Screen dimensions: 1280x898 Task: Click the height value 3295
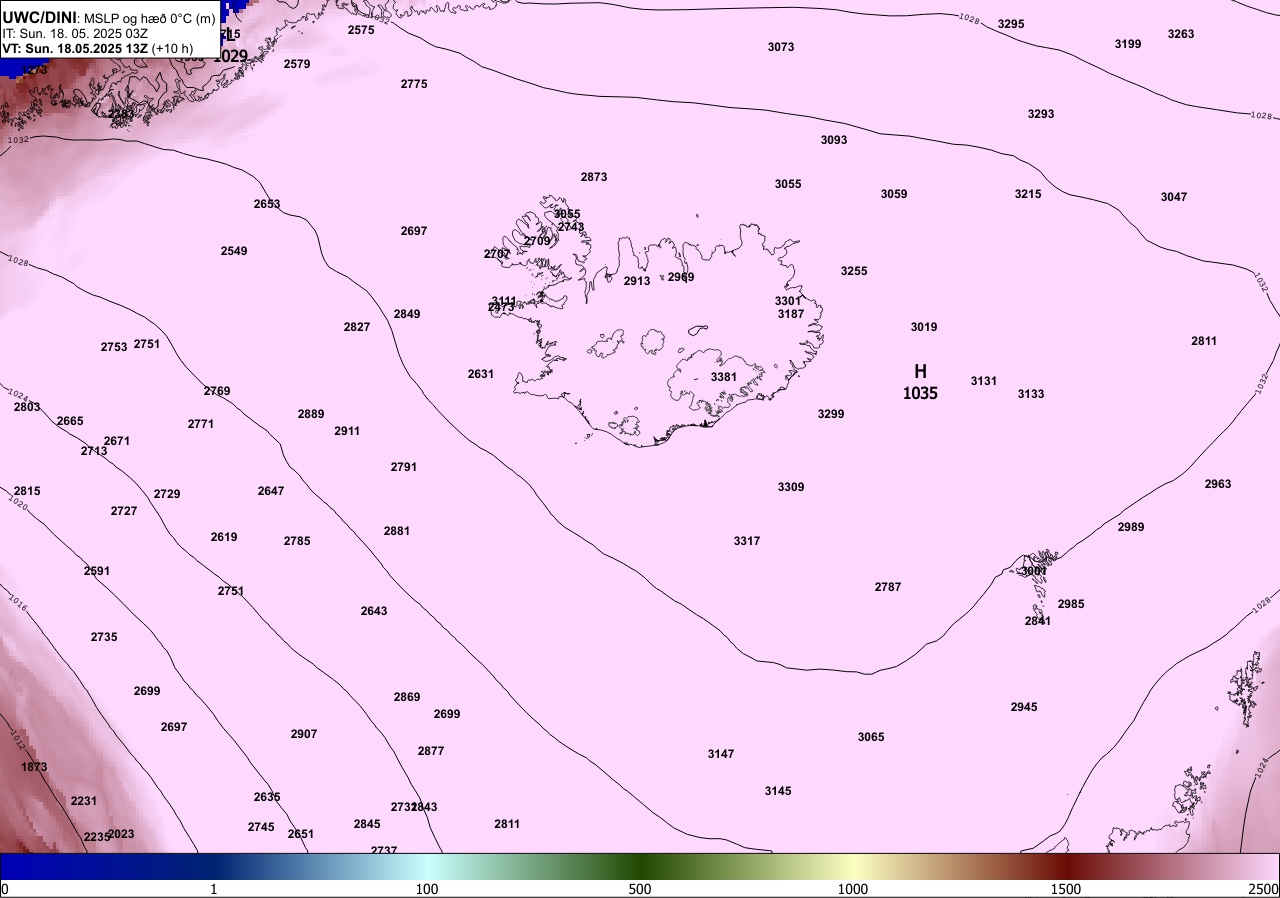[x=1011, y=24]
